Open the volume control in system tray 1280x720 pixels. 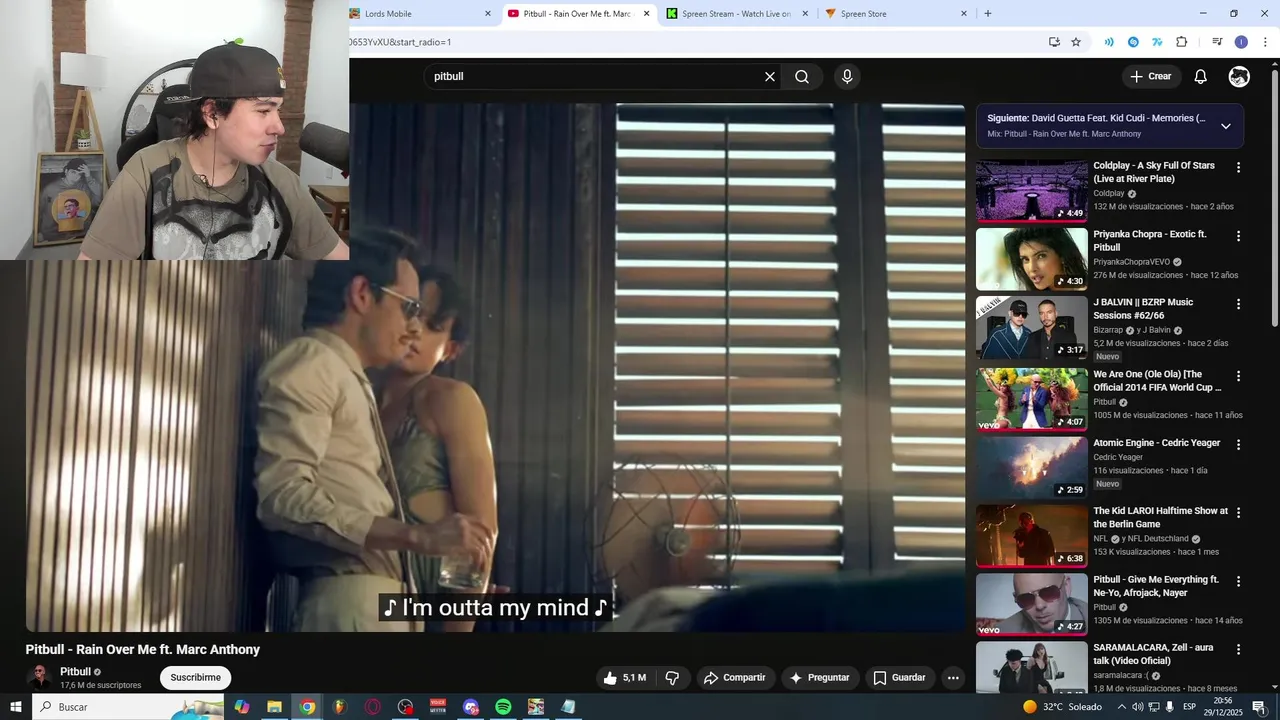1137,707
